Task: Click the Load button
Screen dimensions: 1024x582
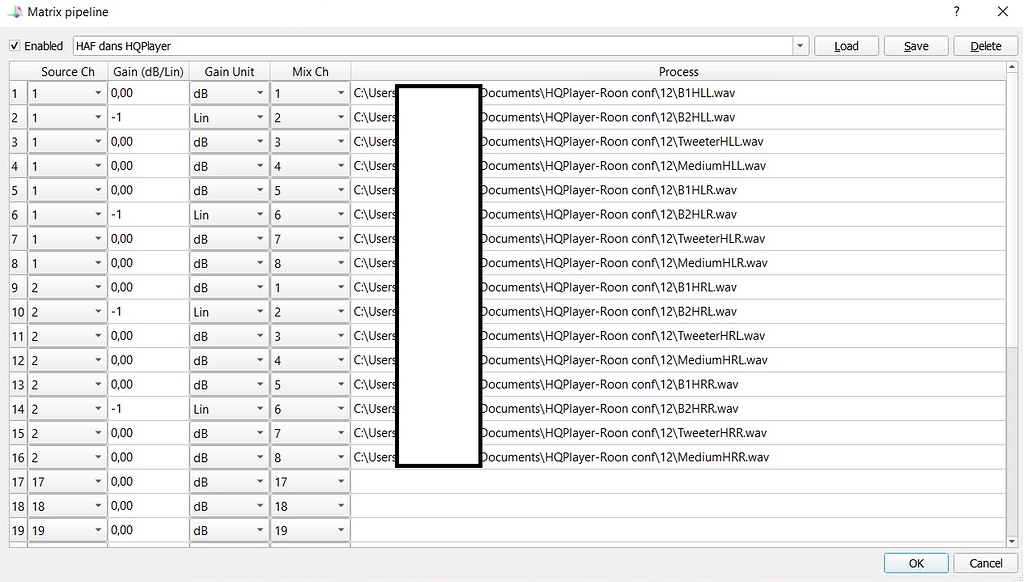Action: [x=846, y=45]
